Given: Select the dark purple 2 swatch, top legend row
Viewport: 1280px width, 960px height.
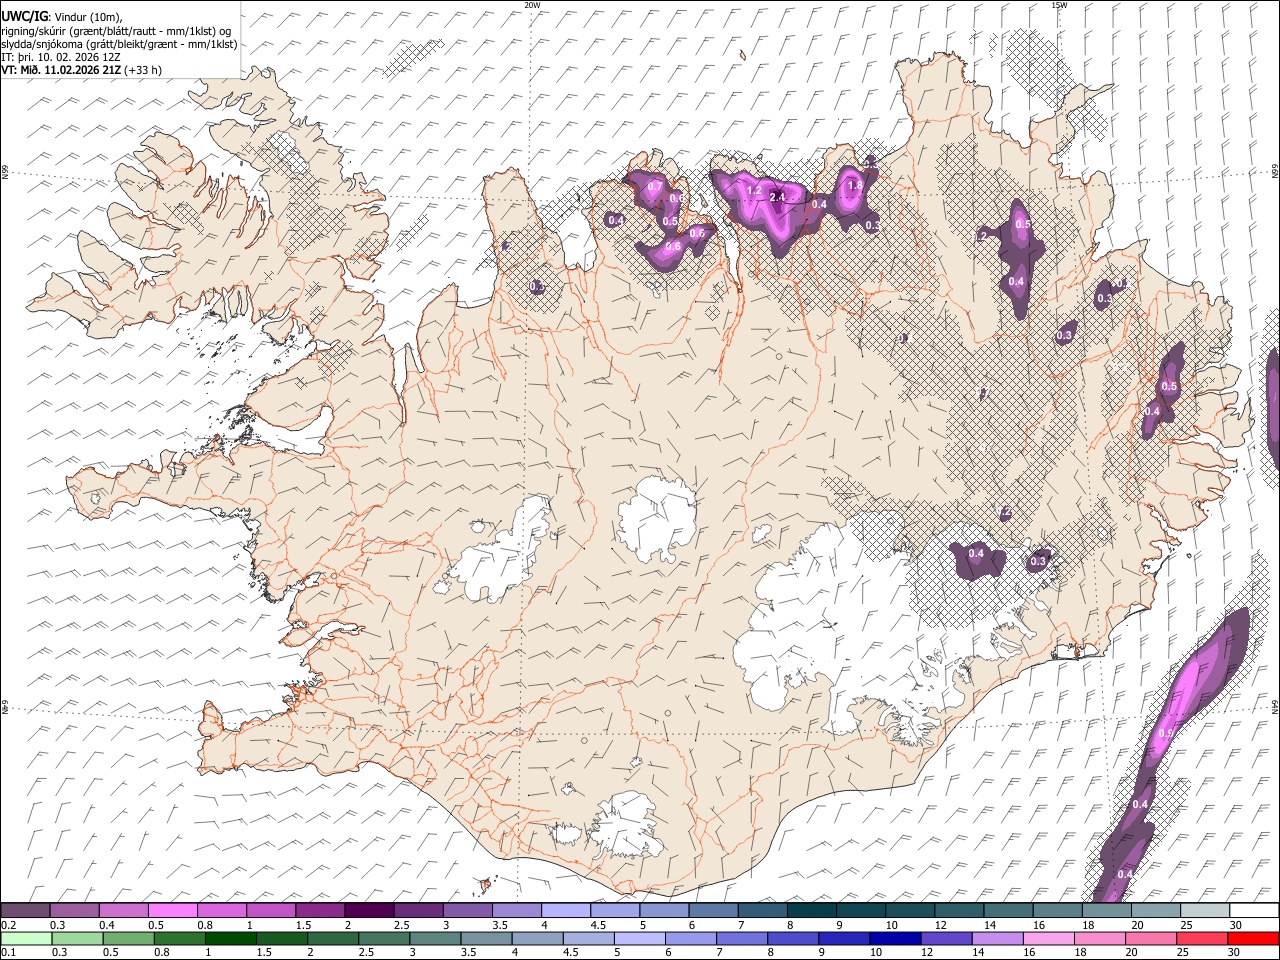Looking at the screenshot, I should click(368, 911).
